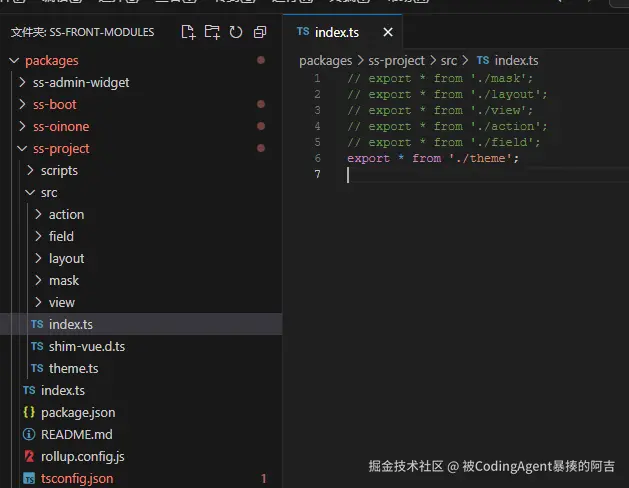Click the rollup icon beside rollup.config.js
Viewport: 629px width, 488px height.
pyautogui.click(x=29, y=456)
